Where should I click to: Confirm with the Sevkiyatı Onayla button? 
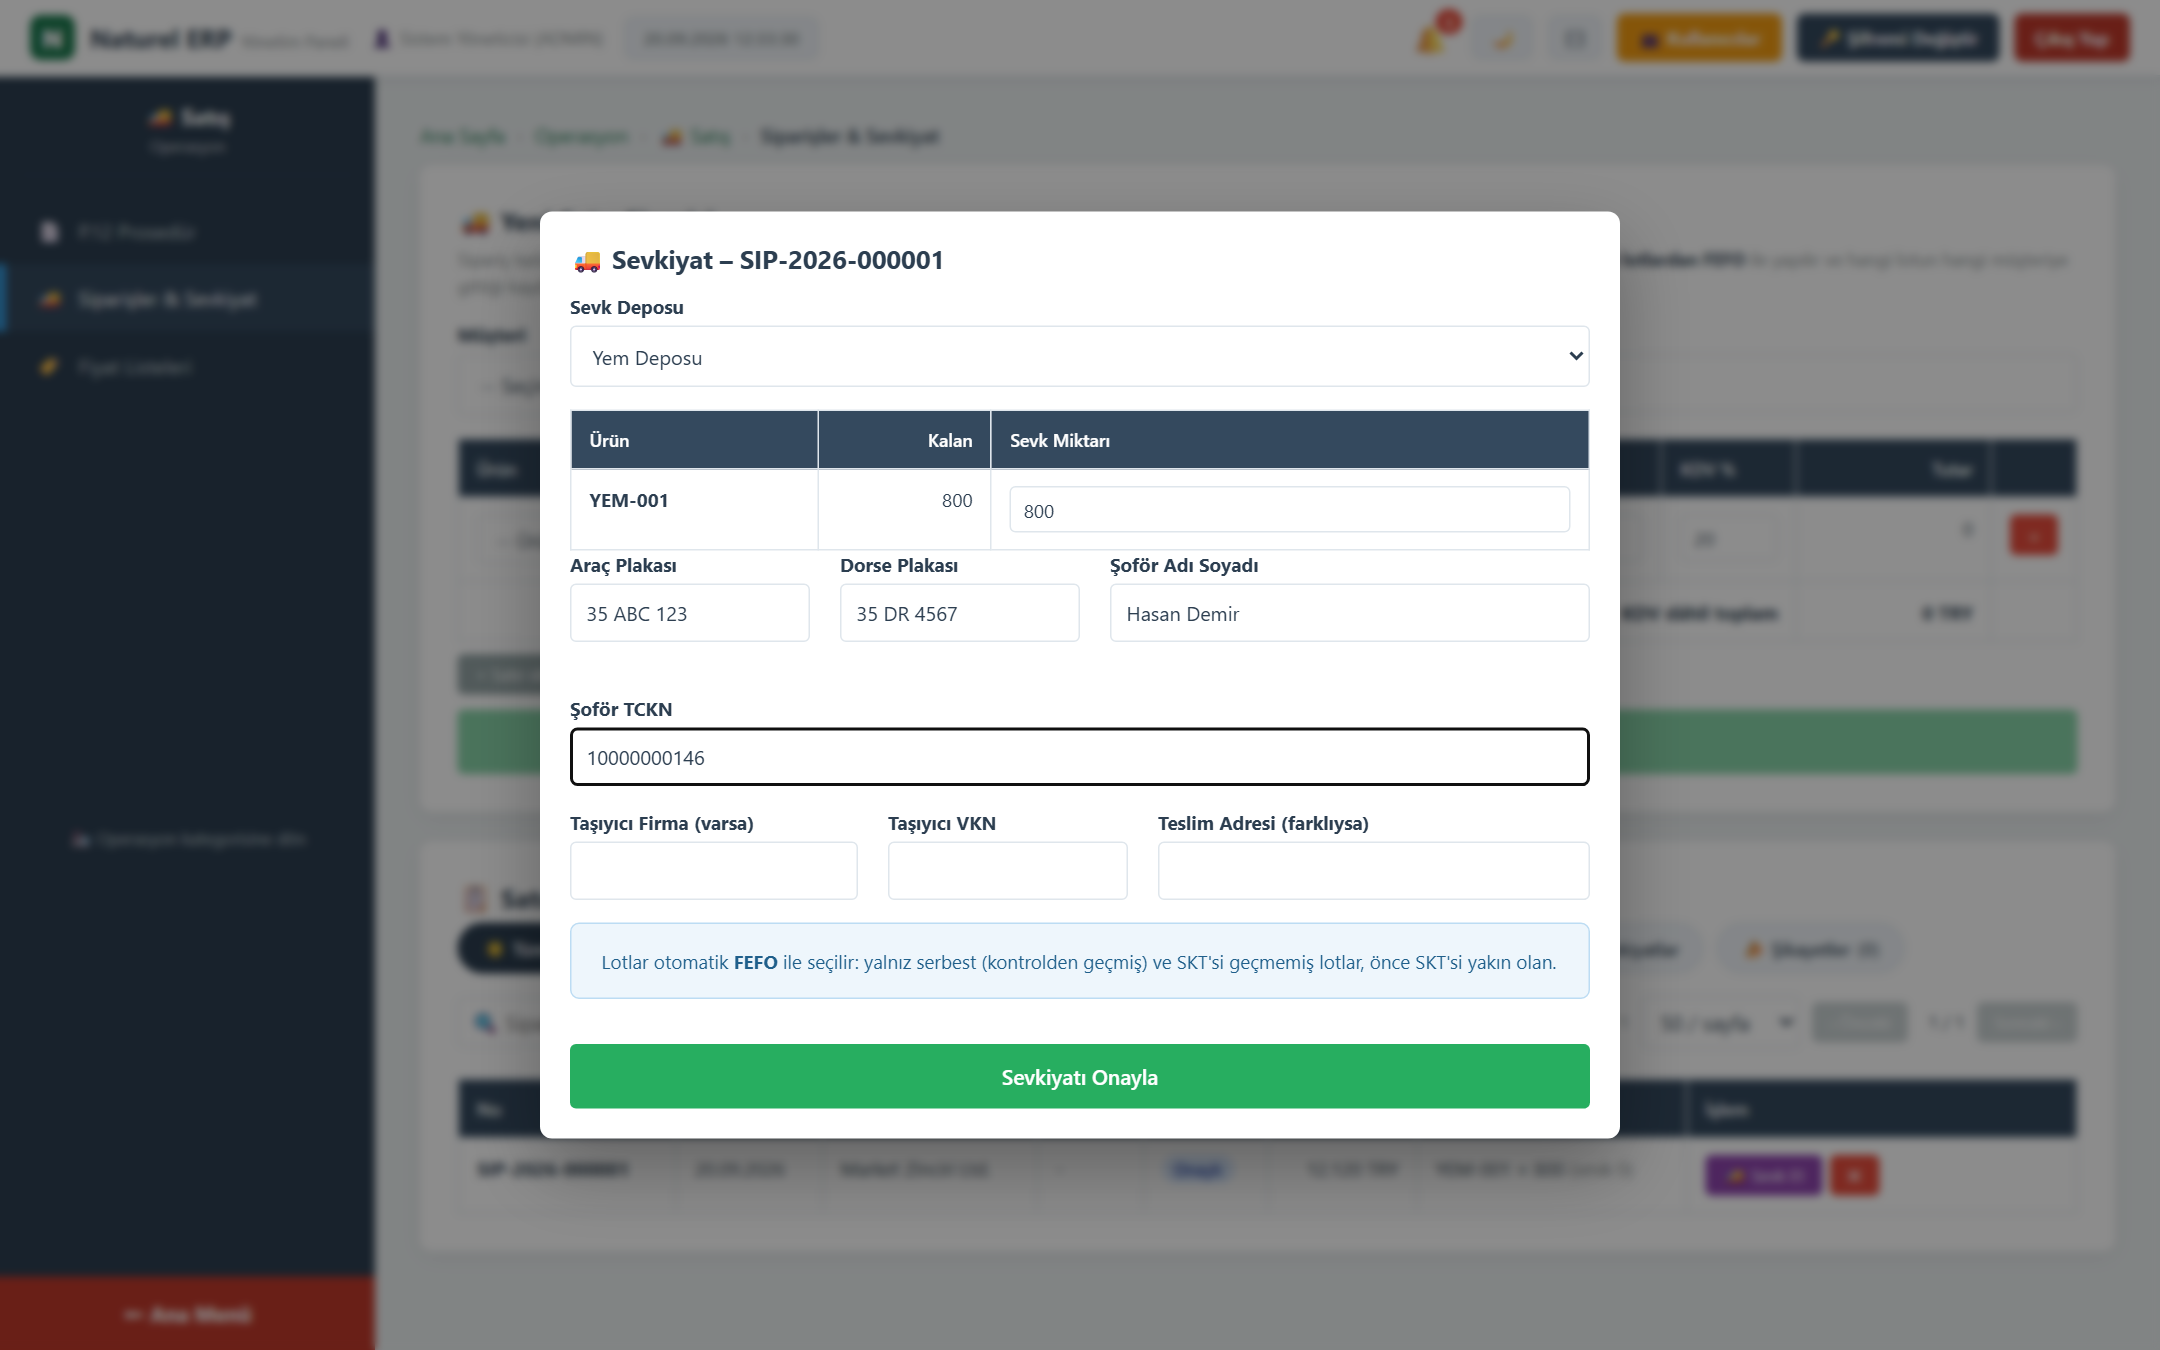1079,1076
